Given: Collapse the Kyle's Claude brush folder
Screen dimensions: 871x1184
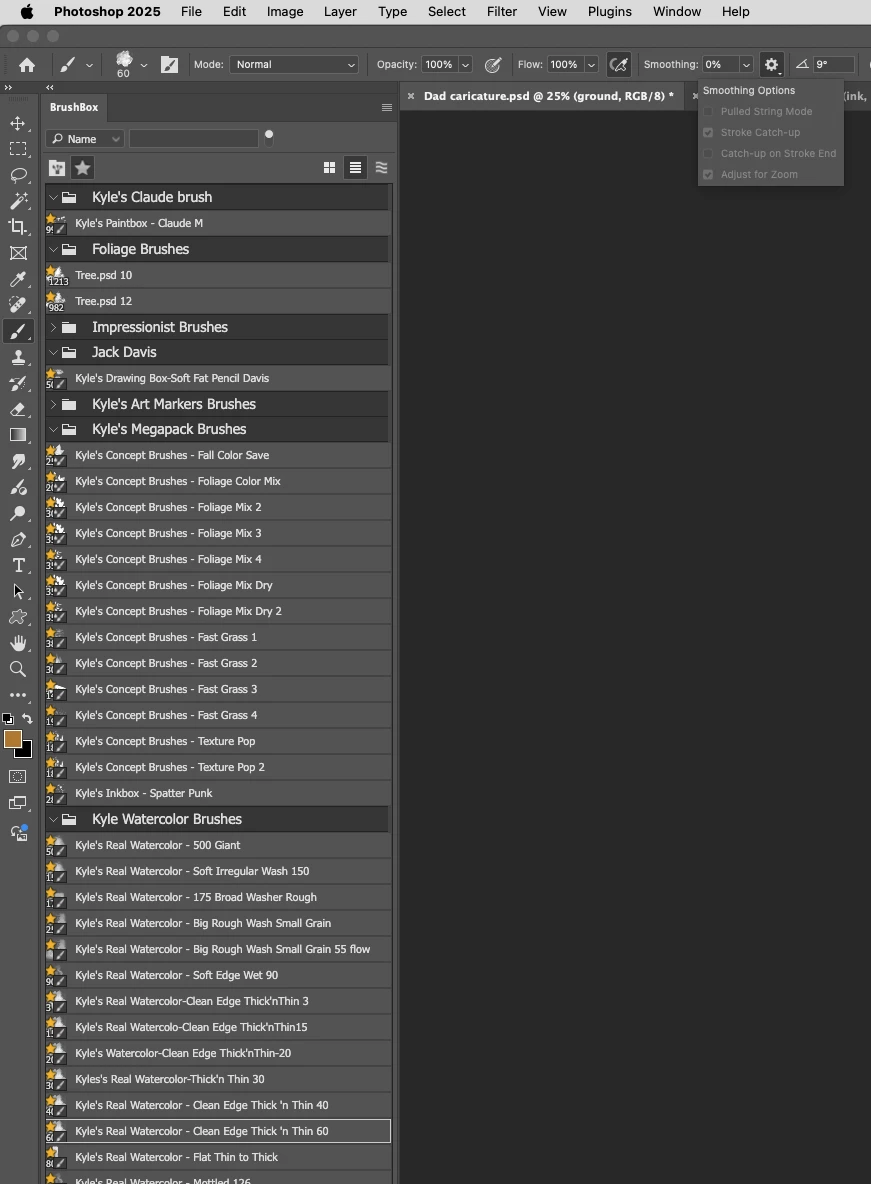Looking at the screenshot, I should point(53,197).
